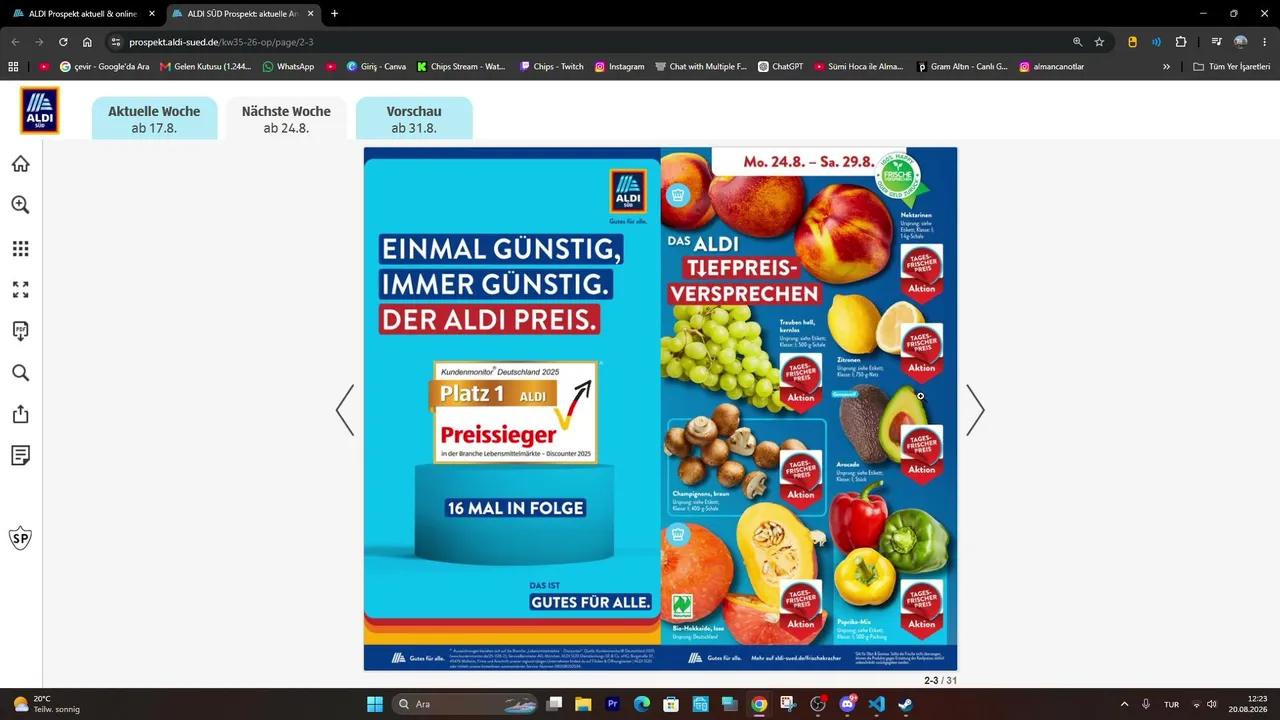Open the Instagram bookmark

pos(619,67)
